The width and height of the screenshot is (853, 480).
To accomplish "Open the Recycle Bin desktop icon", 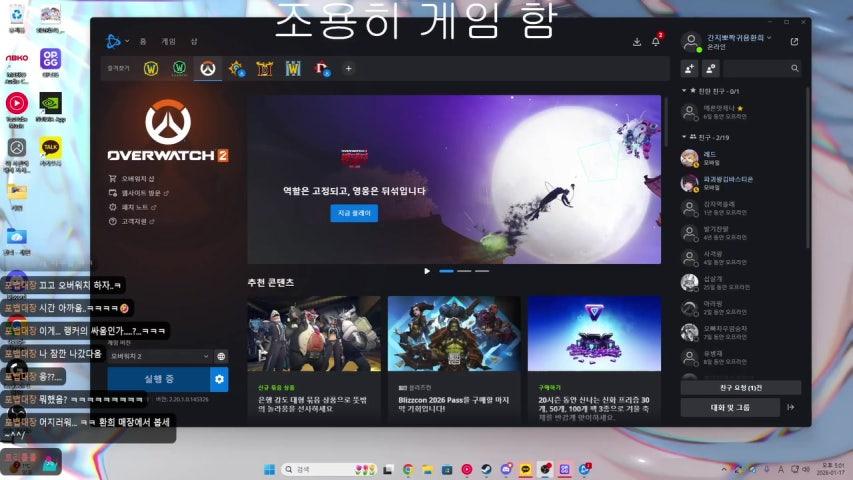I will [17, 18].
